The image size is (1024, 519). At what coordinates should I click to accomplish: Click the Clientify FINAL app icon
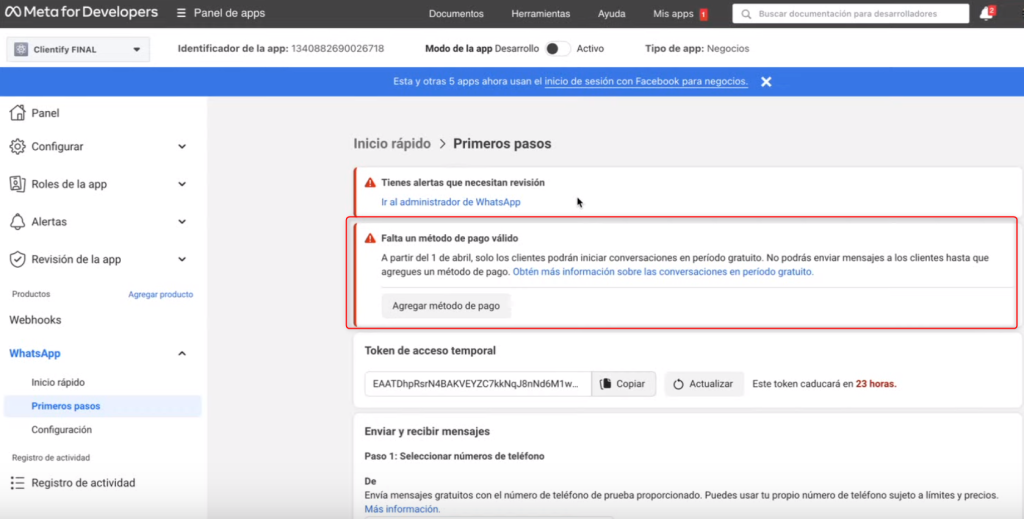coord(21,49)
